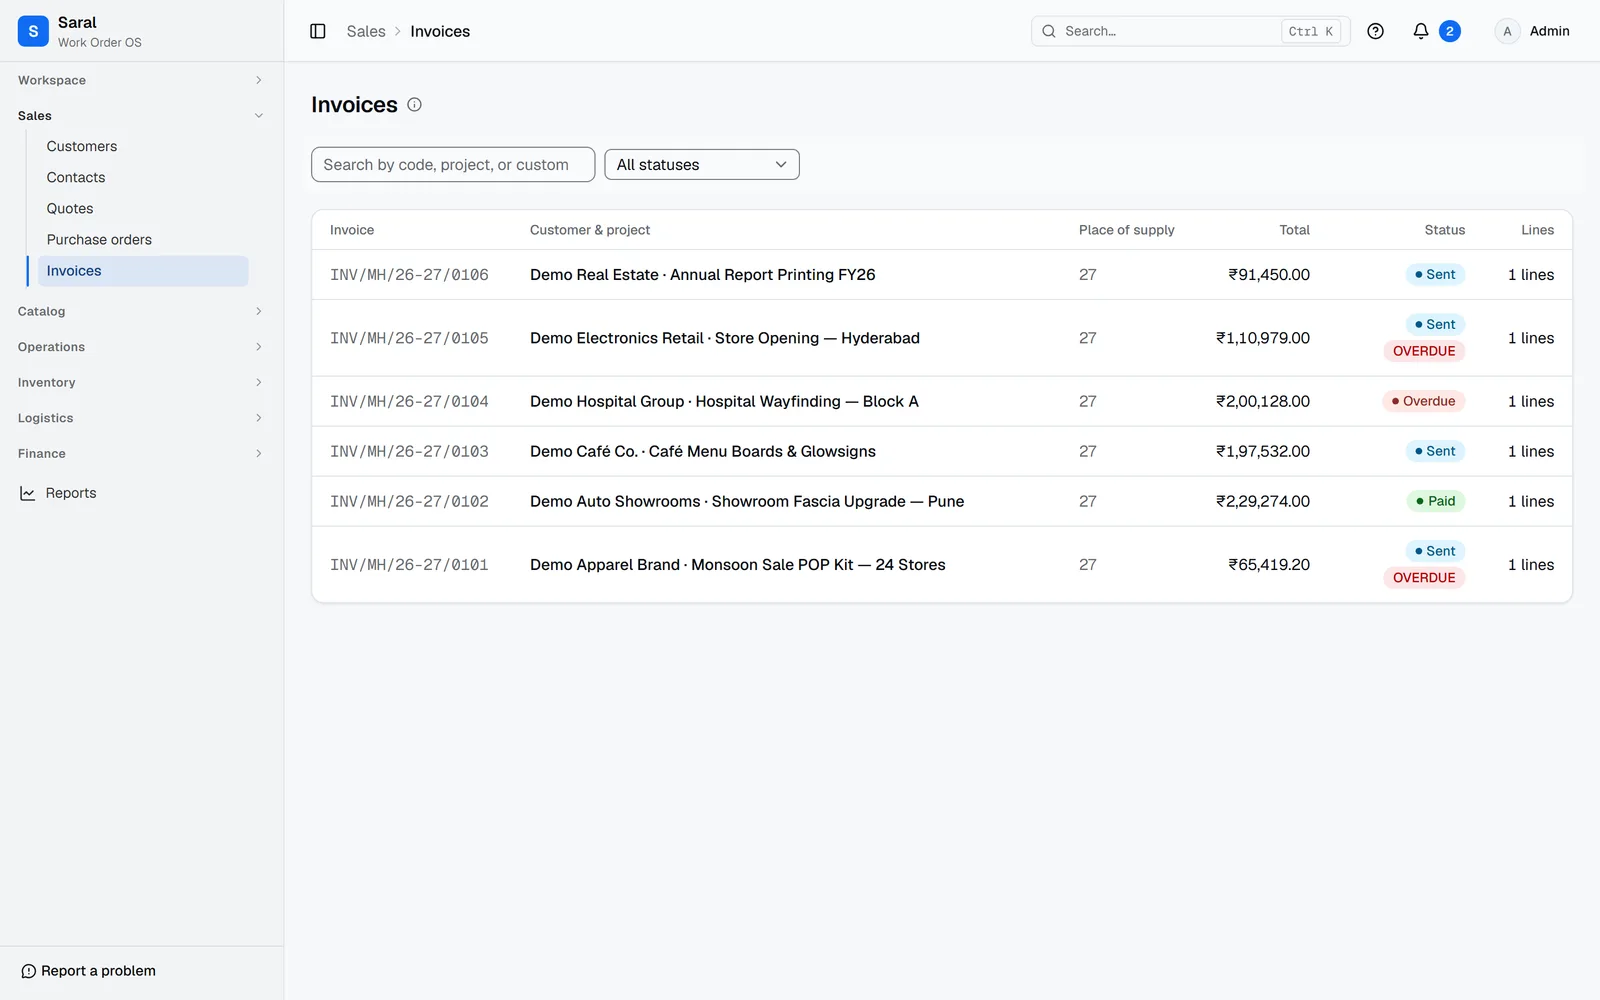Click the Sales breadcrumb link

point(366,31)
